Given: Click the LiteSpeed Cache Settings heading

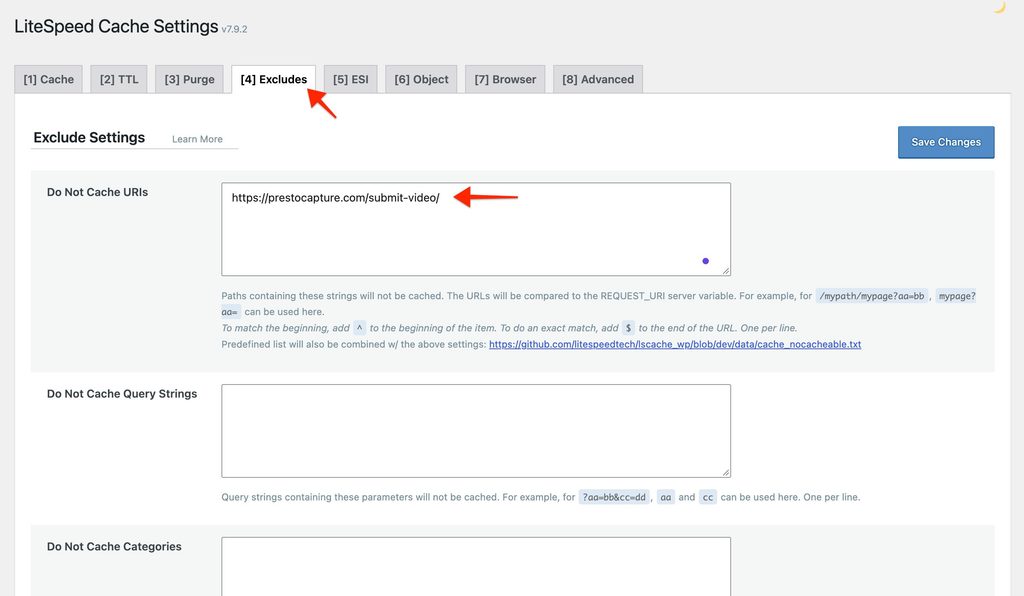Looking at the screenshot, I should [116, 26].
